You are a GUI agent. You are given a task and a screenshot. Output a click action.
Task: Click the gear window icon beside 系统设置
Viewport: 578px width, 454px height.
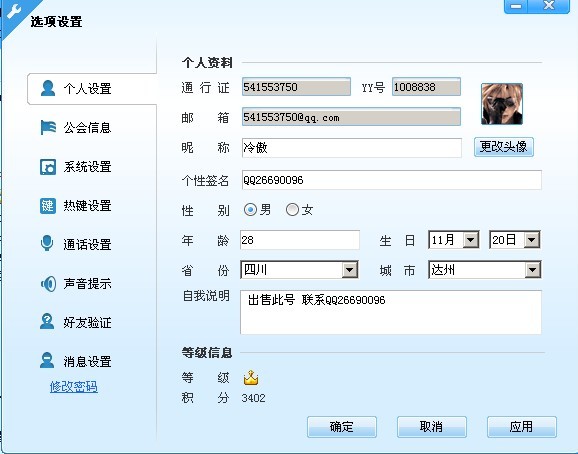tap(48, 167)
